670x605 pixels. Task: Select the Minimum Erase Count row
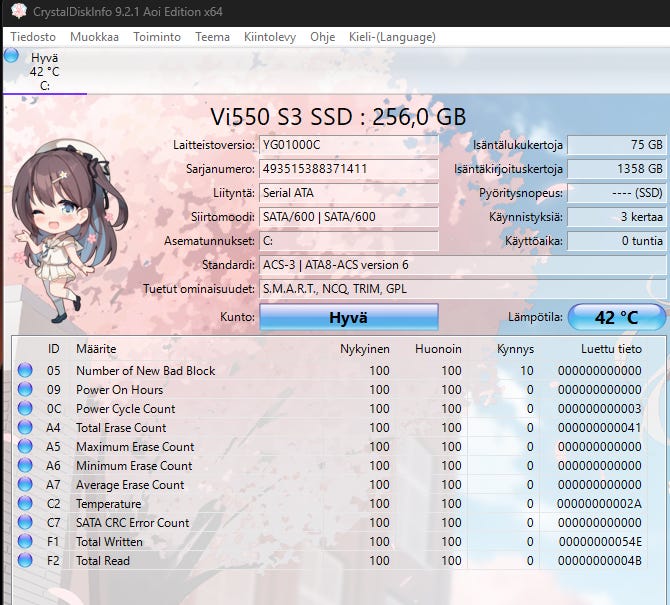coord(330,465)
